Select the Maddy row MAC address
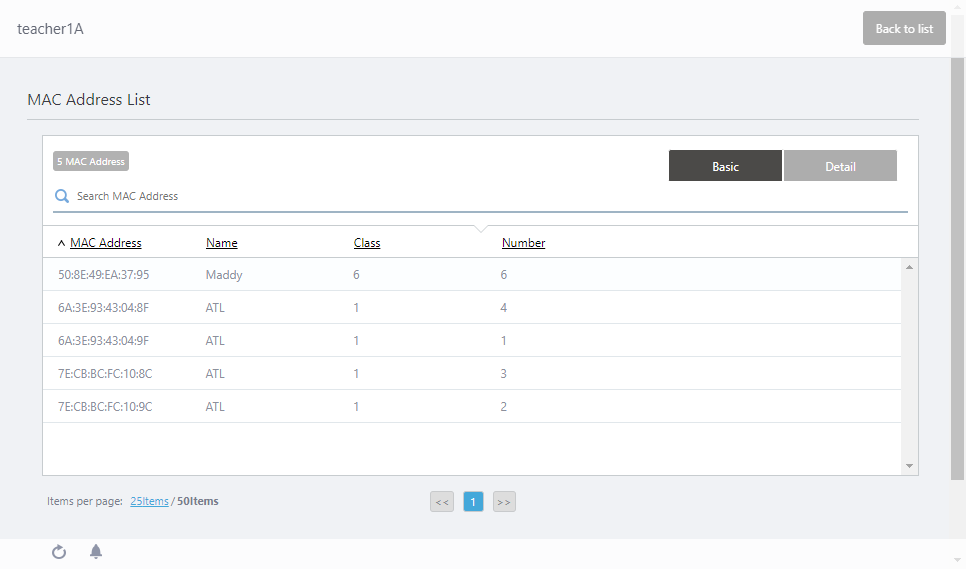 point(104,274)
